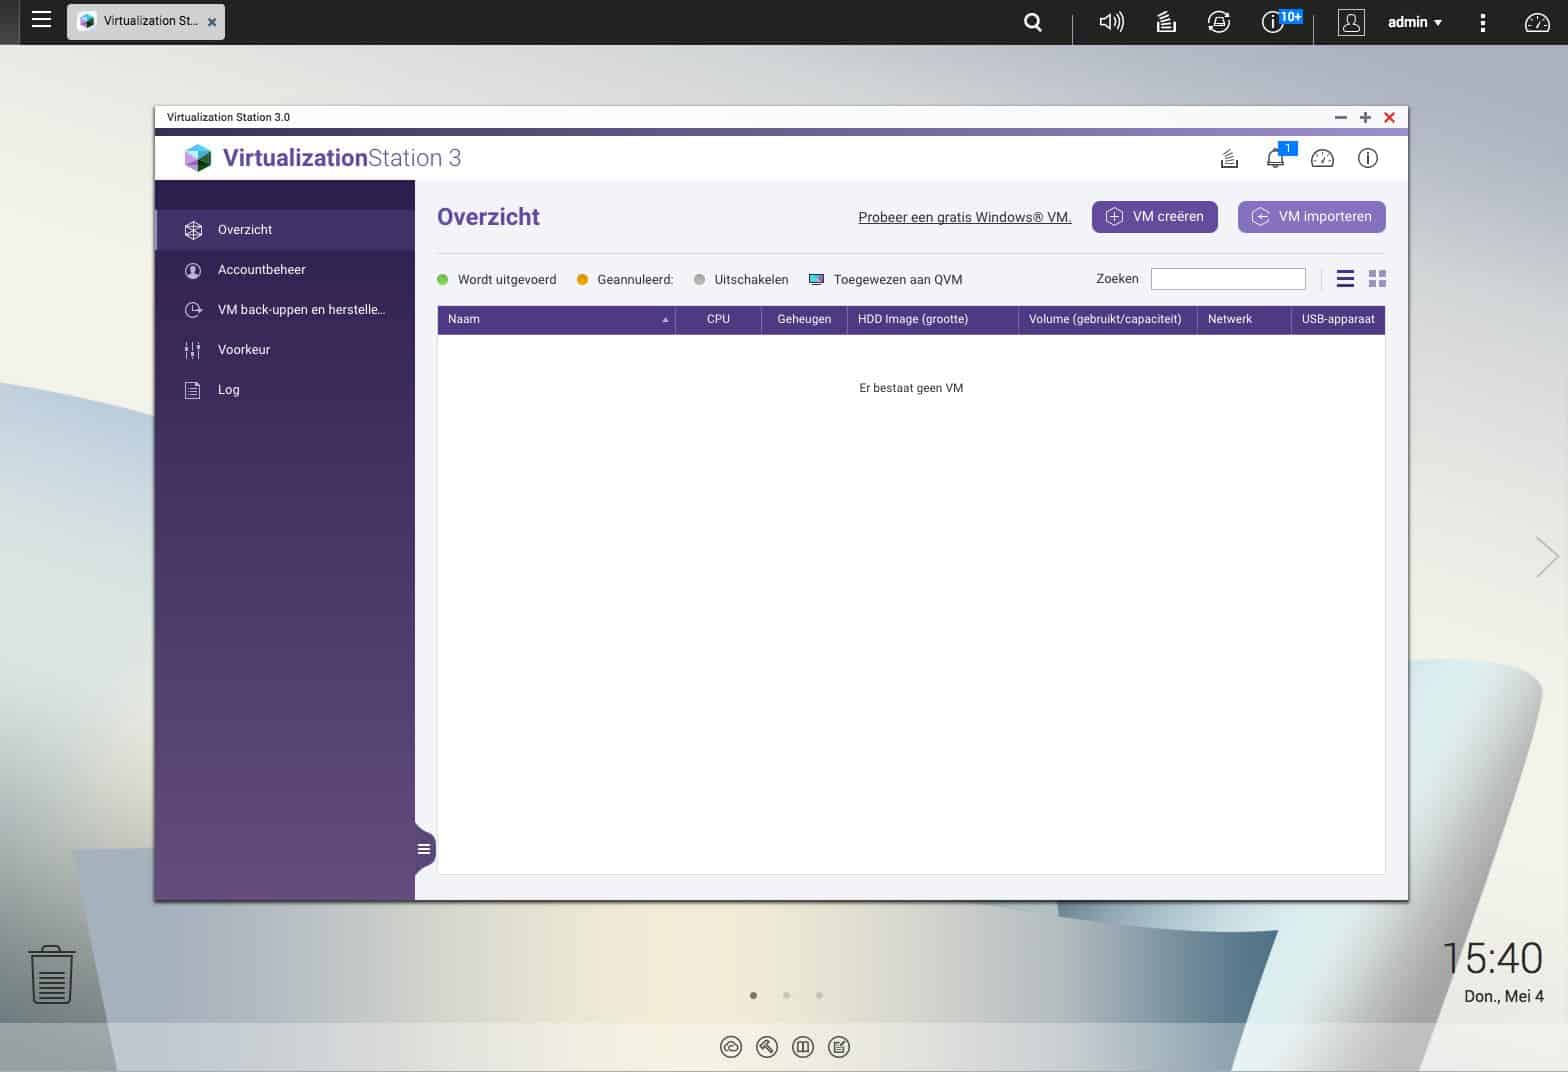Image resolution: width=1568 pixels, height=1072 pixels.
Task: Click the VM creëren button
Action: pyautogui.click(x=1154, y=217)
